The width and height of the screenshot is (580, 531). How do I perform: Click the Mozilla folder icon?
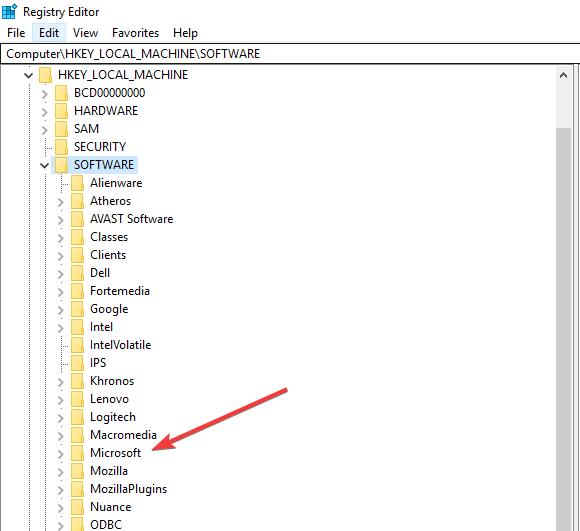click(x=77, y=471)
